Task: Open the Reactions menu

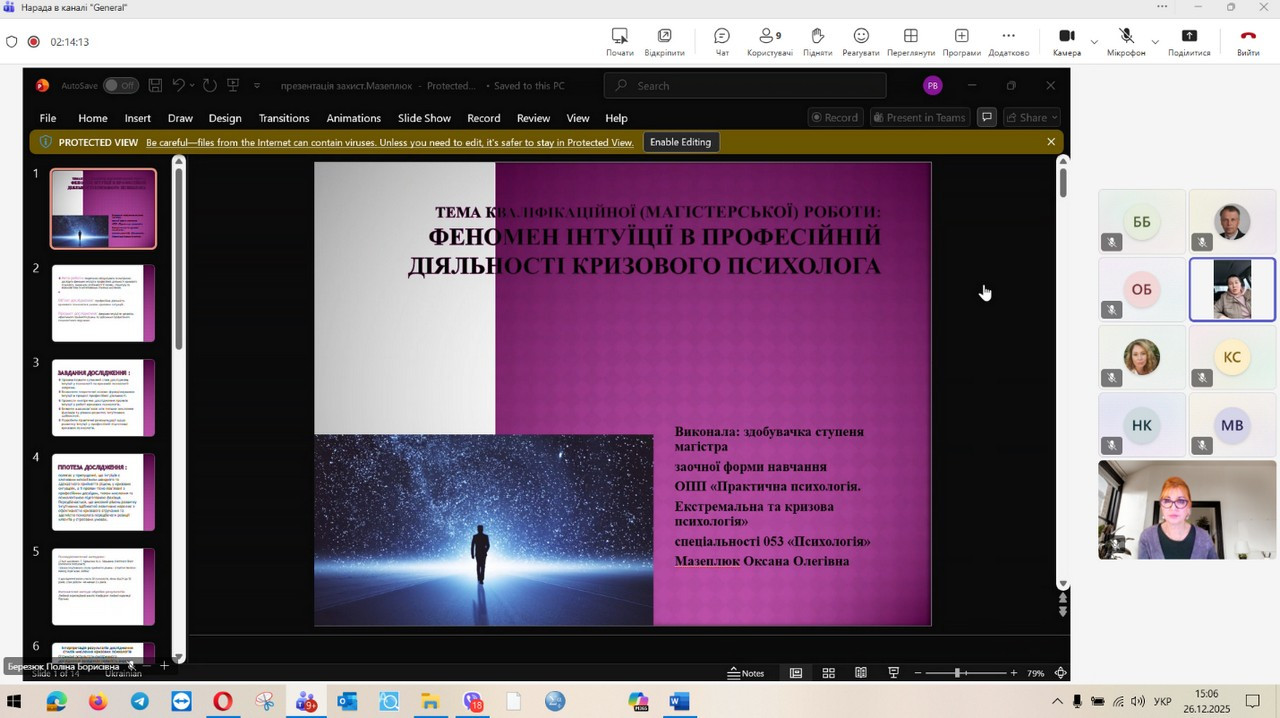Action: coord(860,41)
